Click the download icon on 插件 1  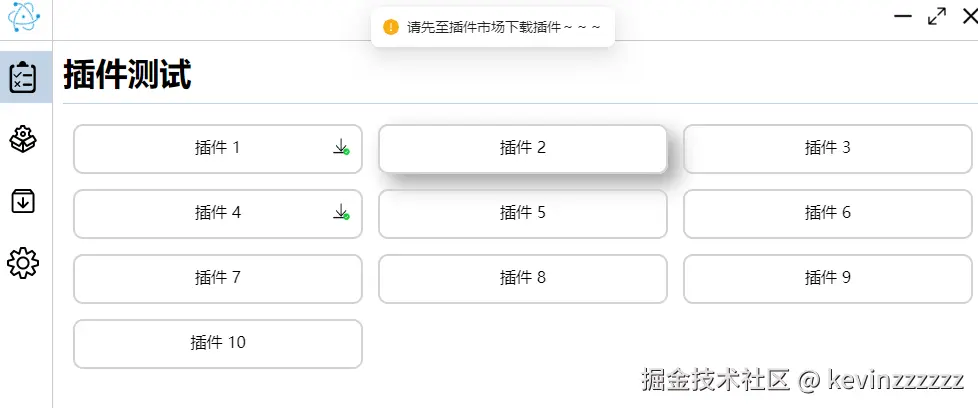pos(341,147)
